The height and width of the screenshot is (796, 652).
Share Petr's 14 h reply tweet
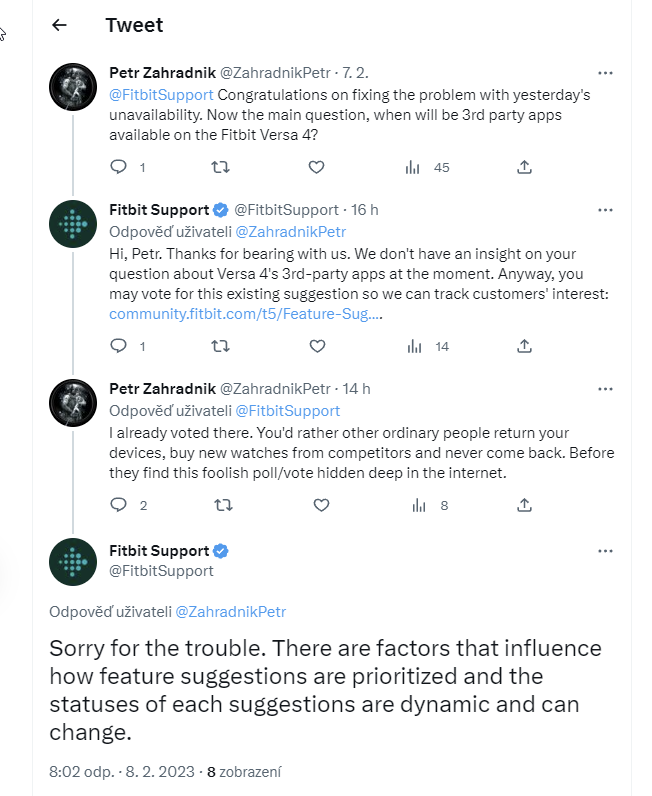click(x=524, y=505)
